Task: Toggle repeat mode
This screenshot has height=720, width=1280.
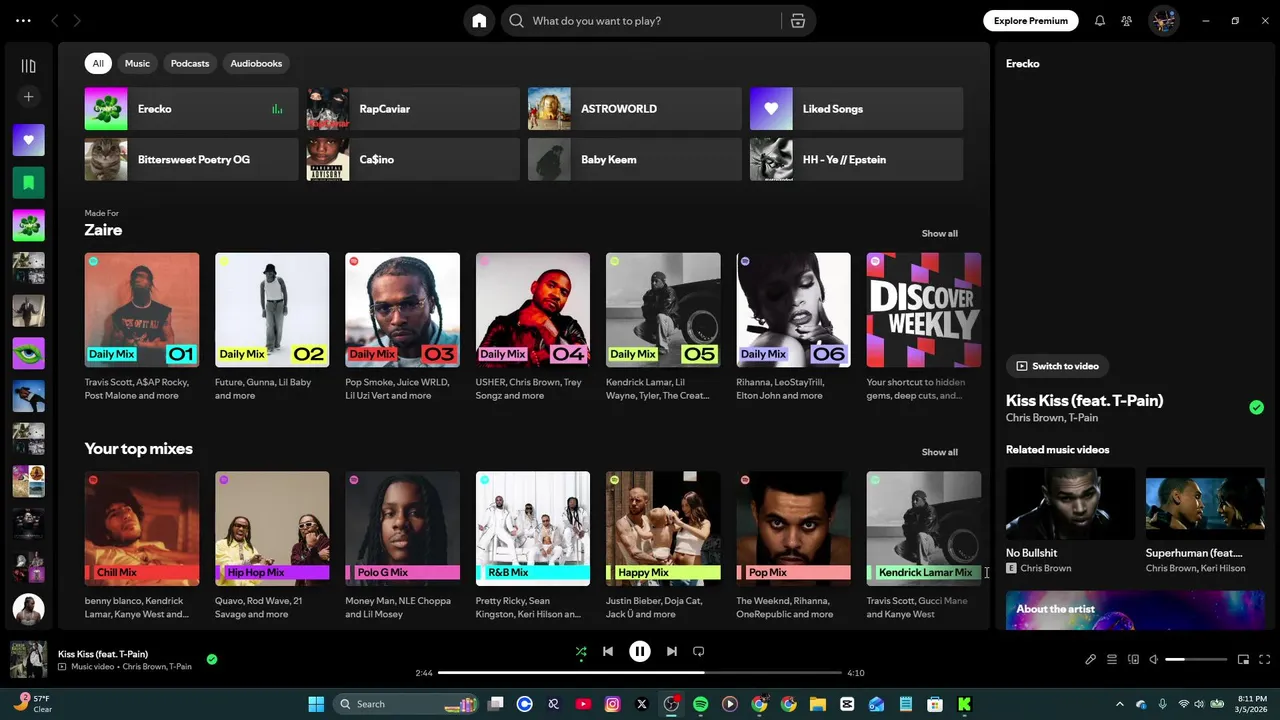Action: (x=699, y=651)
